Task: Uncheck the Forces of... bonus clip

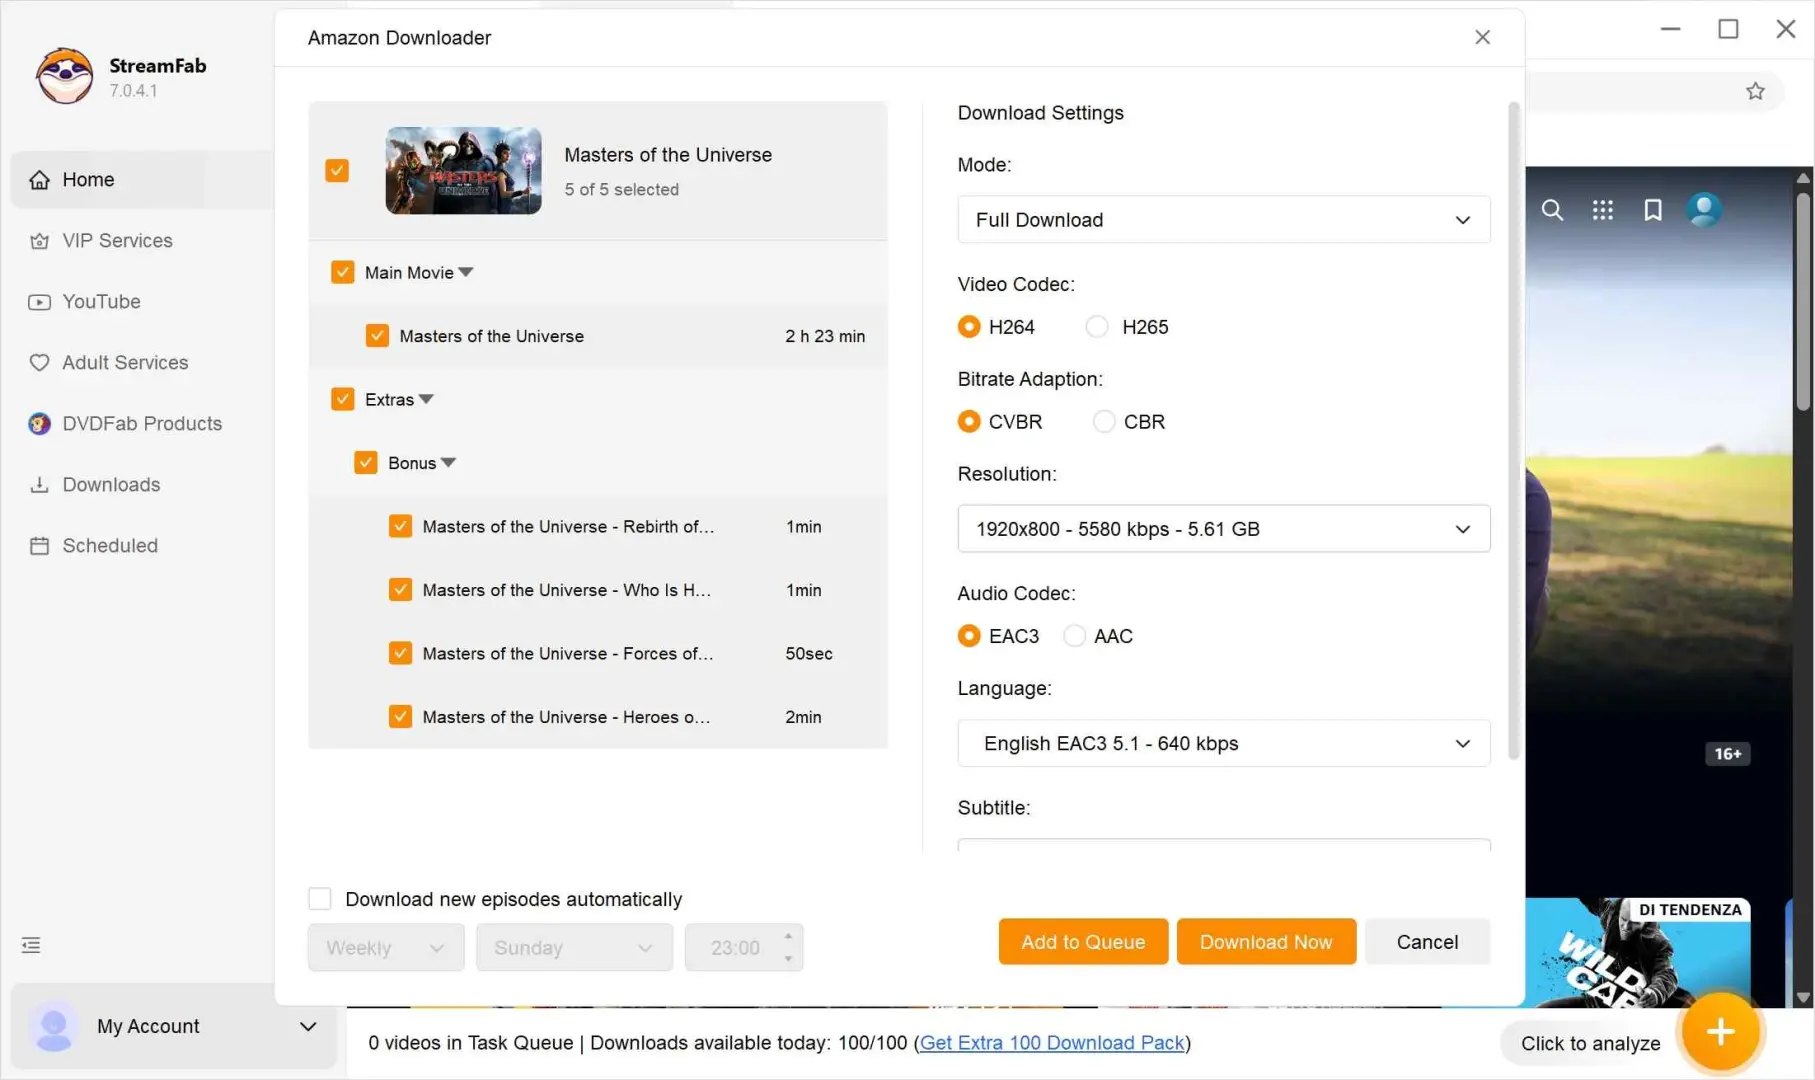Action: pyautogui.click(x=400, y=653)
